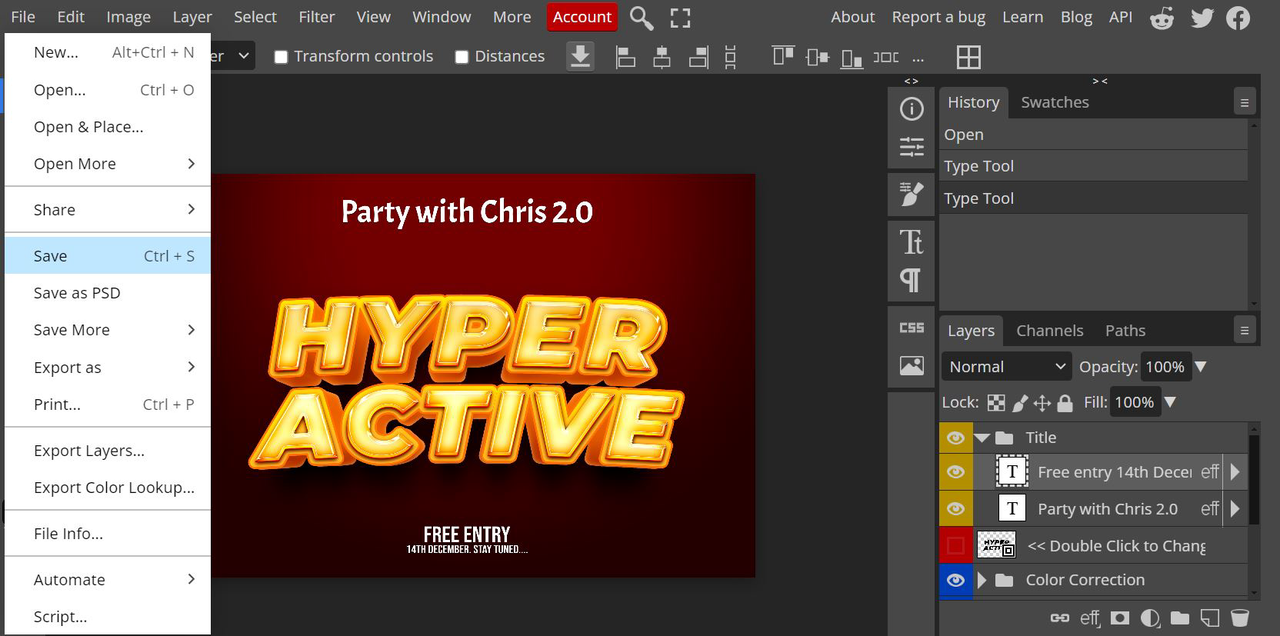Collapse the Title folder

(x=982, y=438)
